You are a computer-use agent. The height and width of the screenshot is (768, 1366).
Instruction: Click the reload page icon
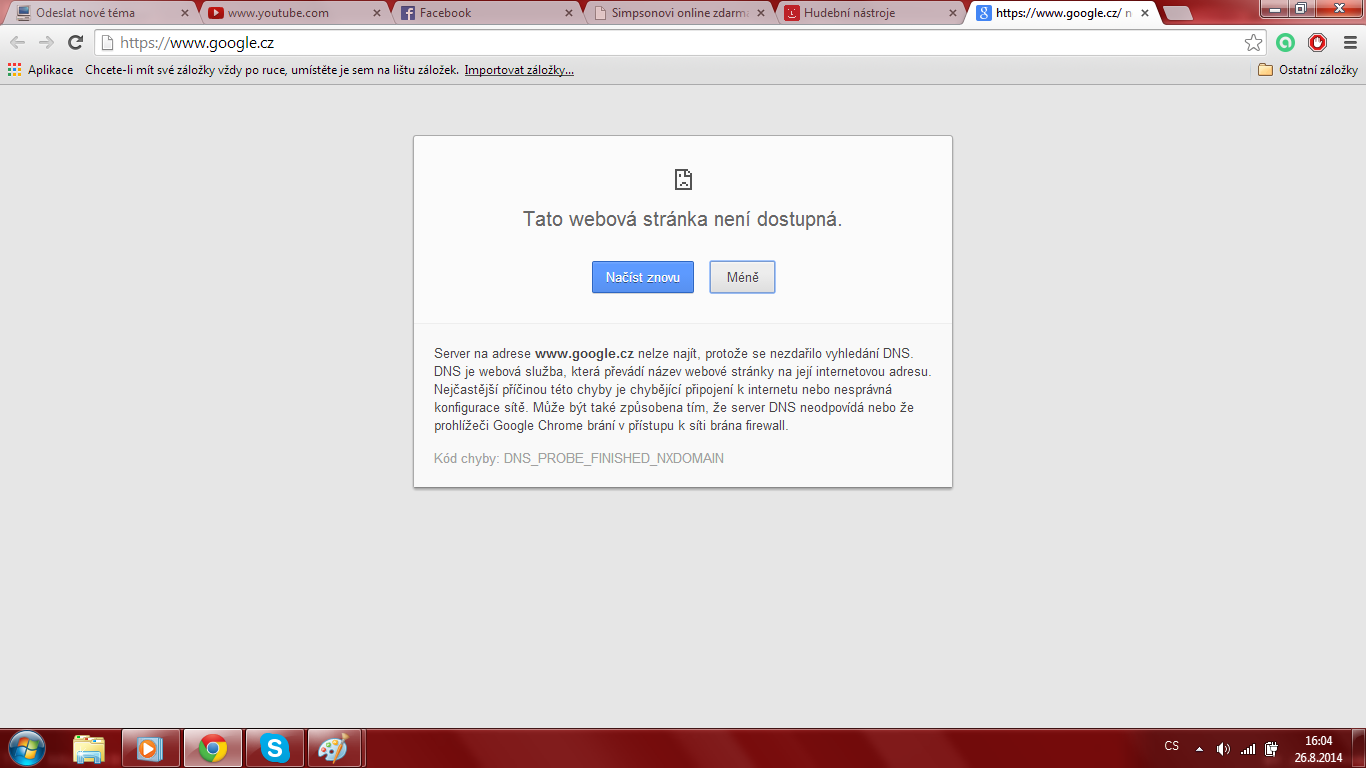point(75,42)
